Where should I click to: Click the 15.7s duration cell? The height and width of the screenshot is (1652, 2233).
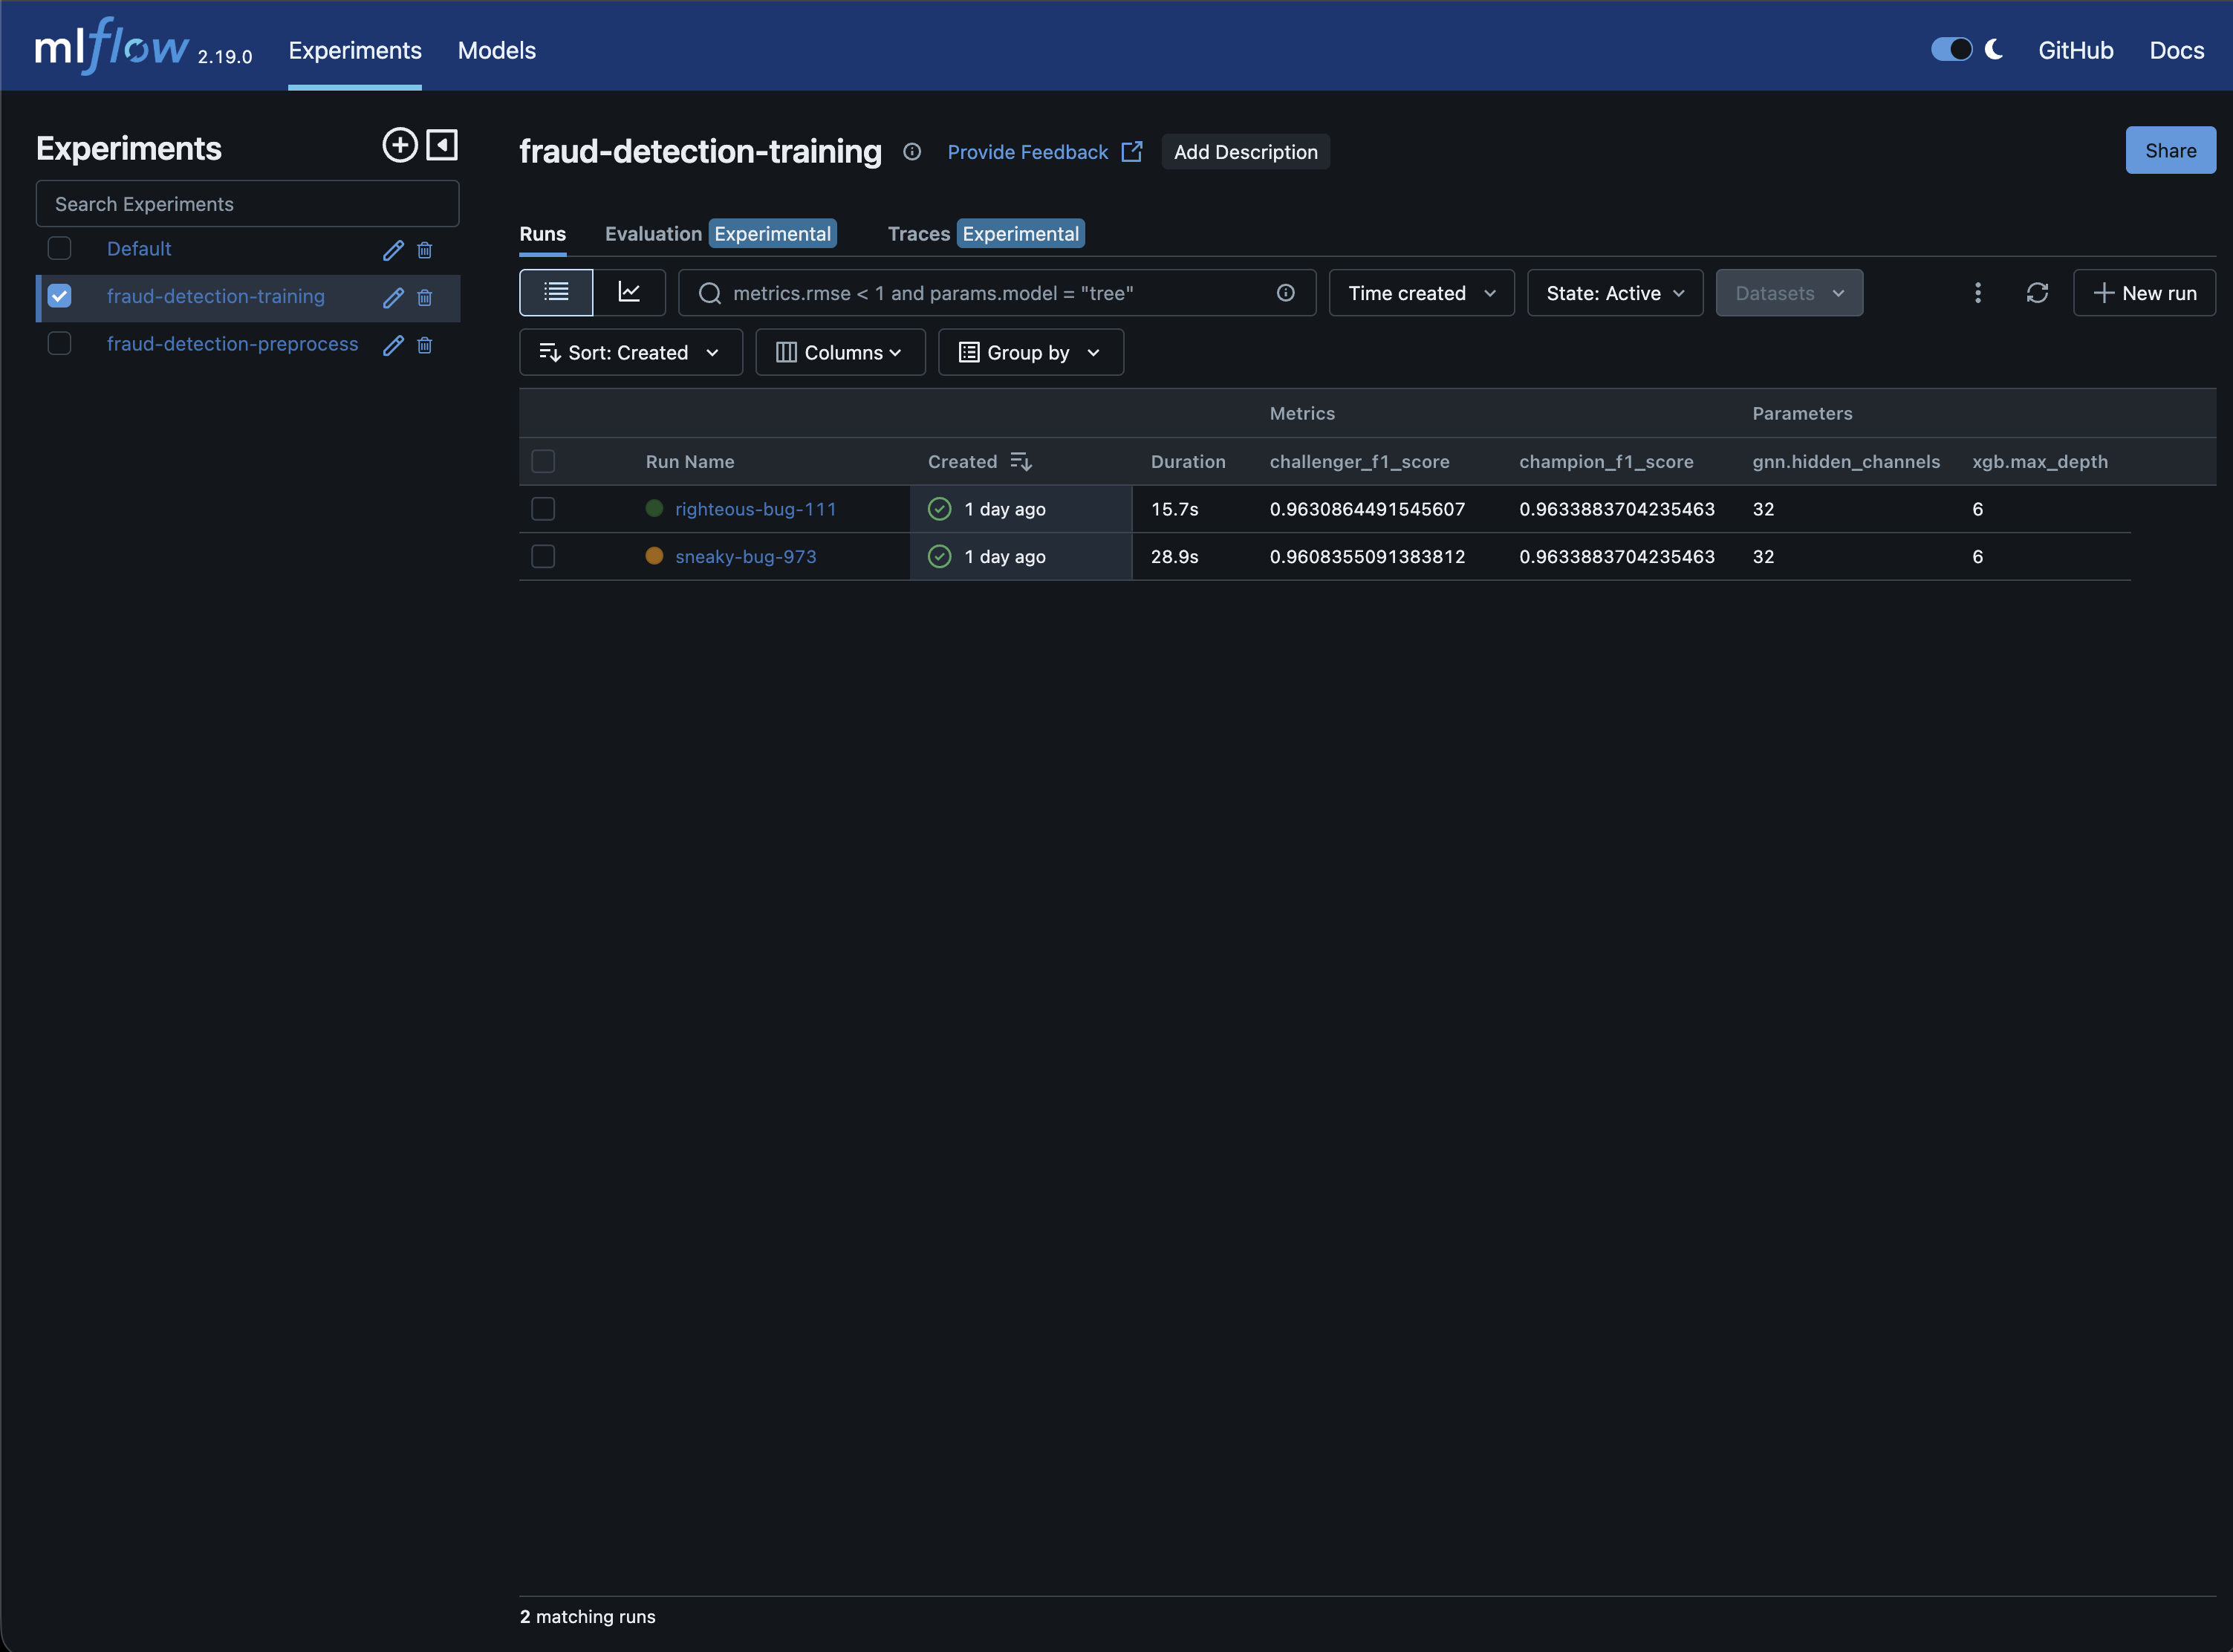pos(1174,509)
